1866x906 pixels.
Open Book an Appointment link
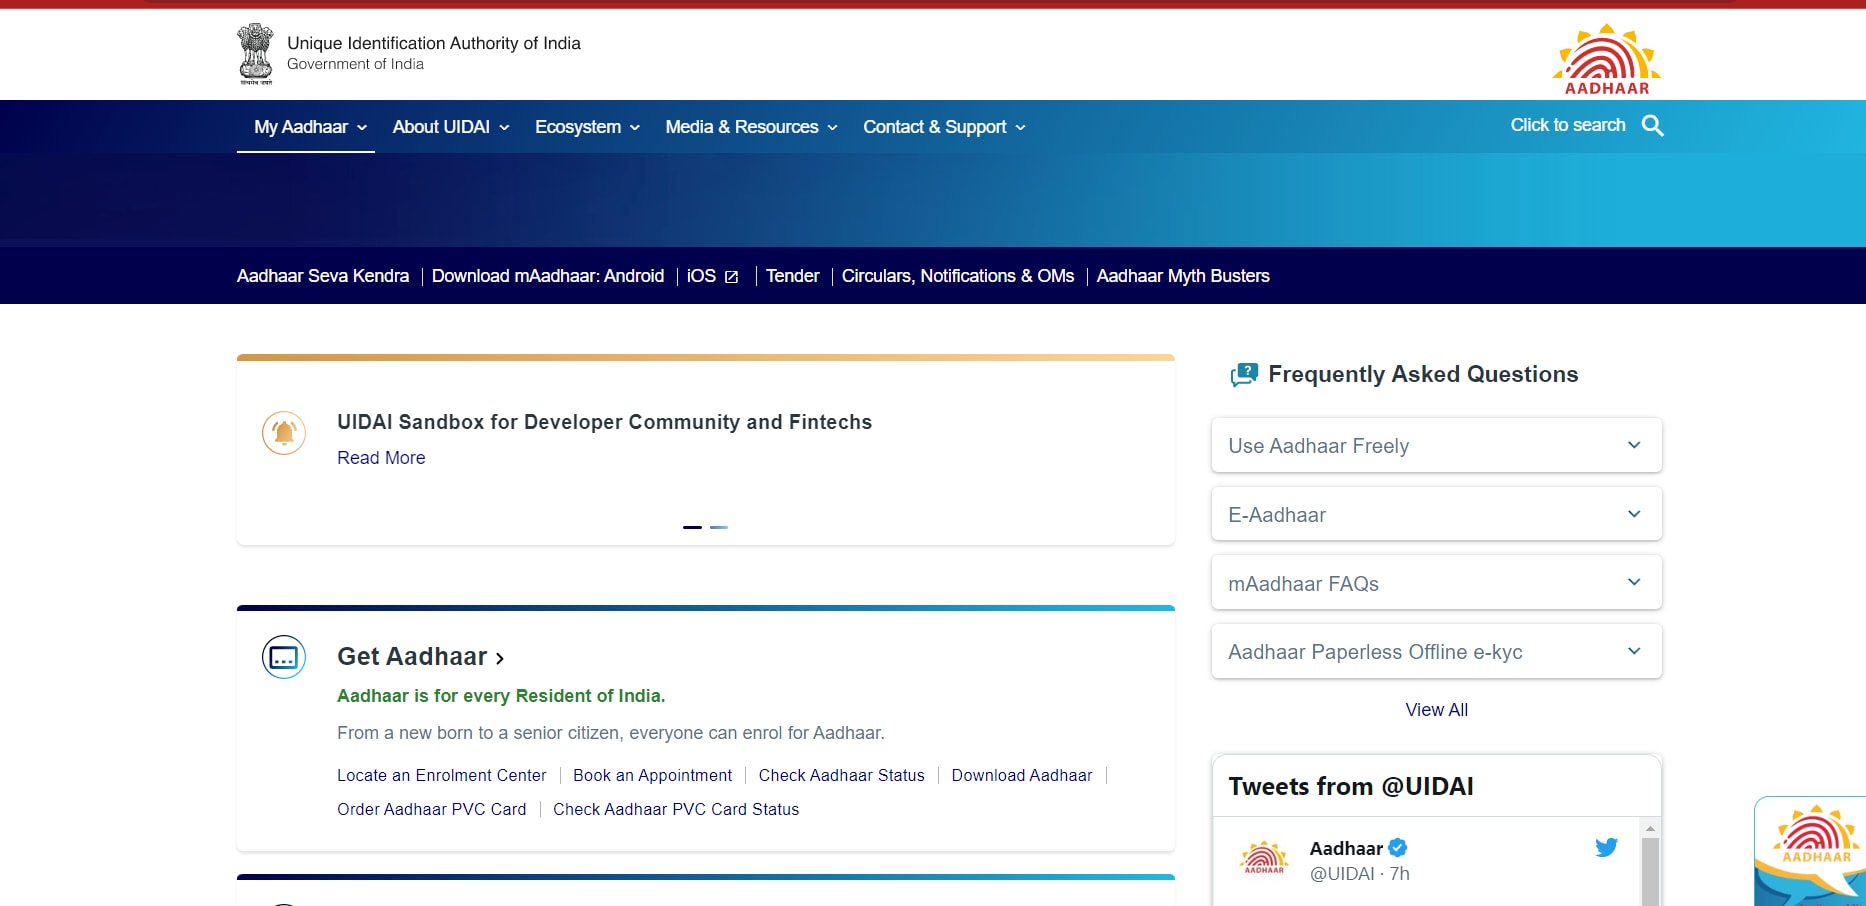[x=652, y=776]
